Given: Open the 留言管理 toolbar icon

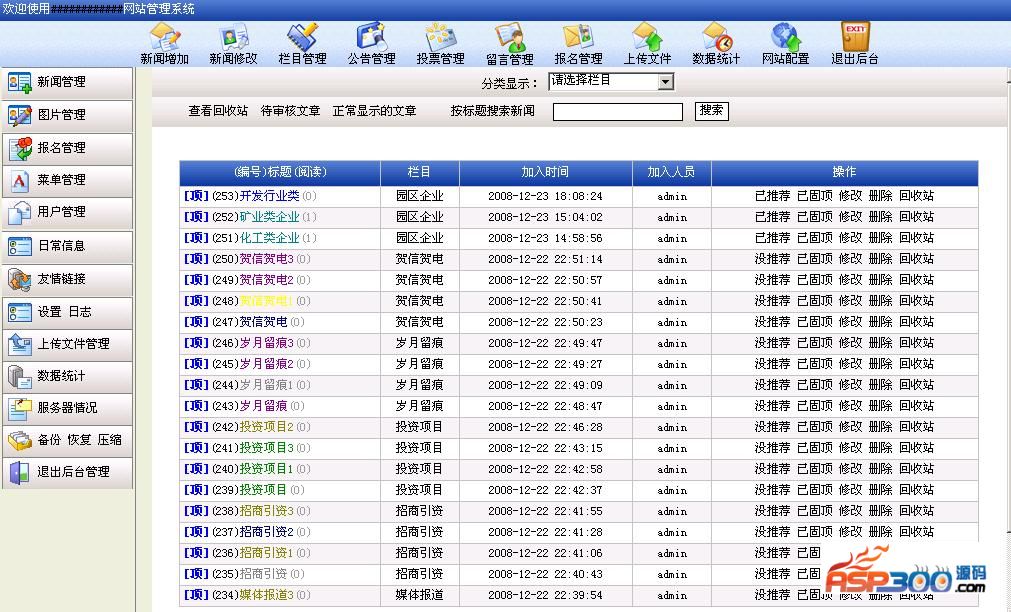Looking at the screenshot, I should pyautogui.click(x=509, y=37).
